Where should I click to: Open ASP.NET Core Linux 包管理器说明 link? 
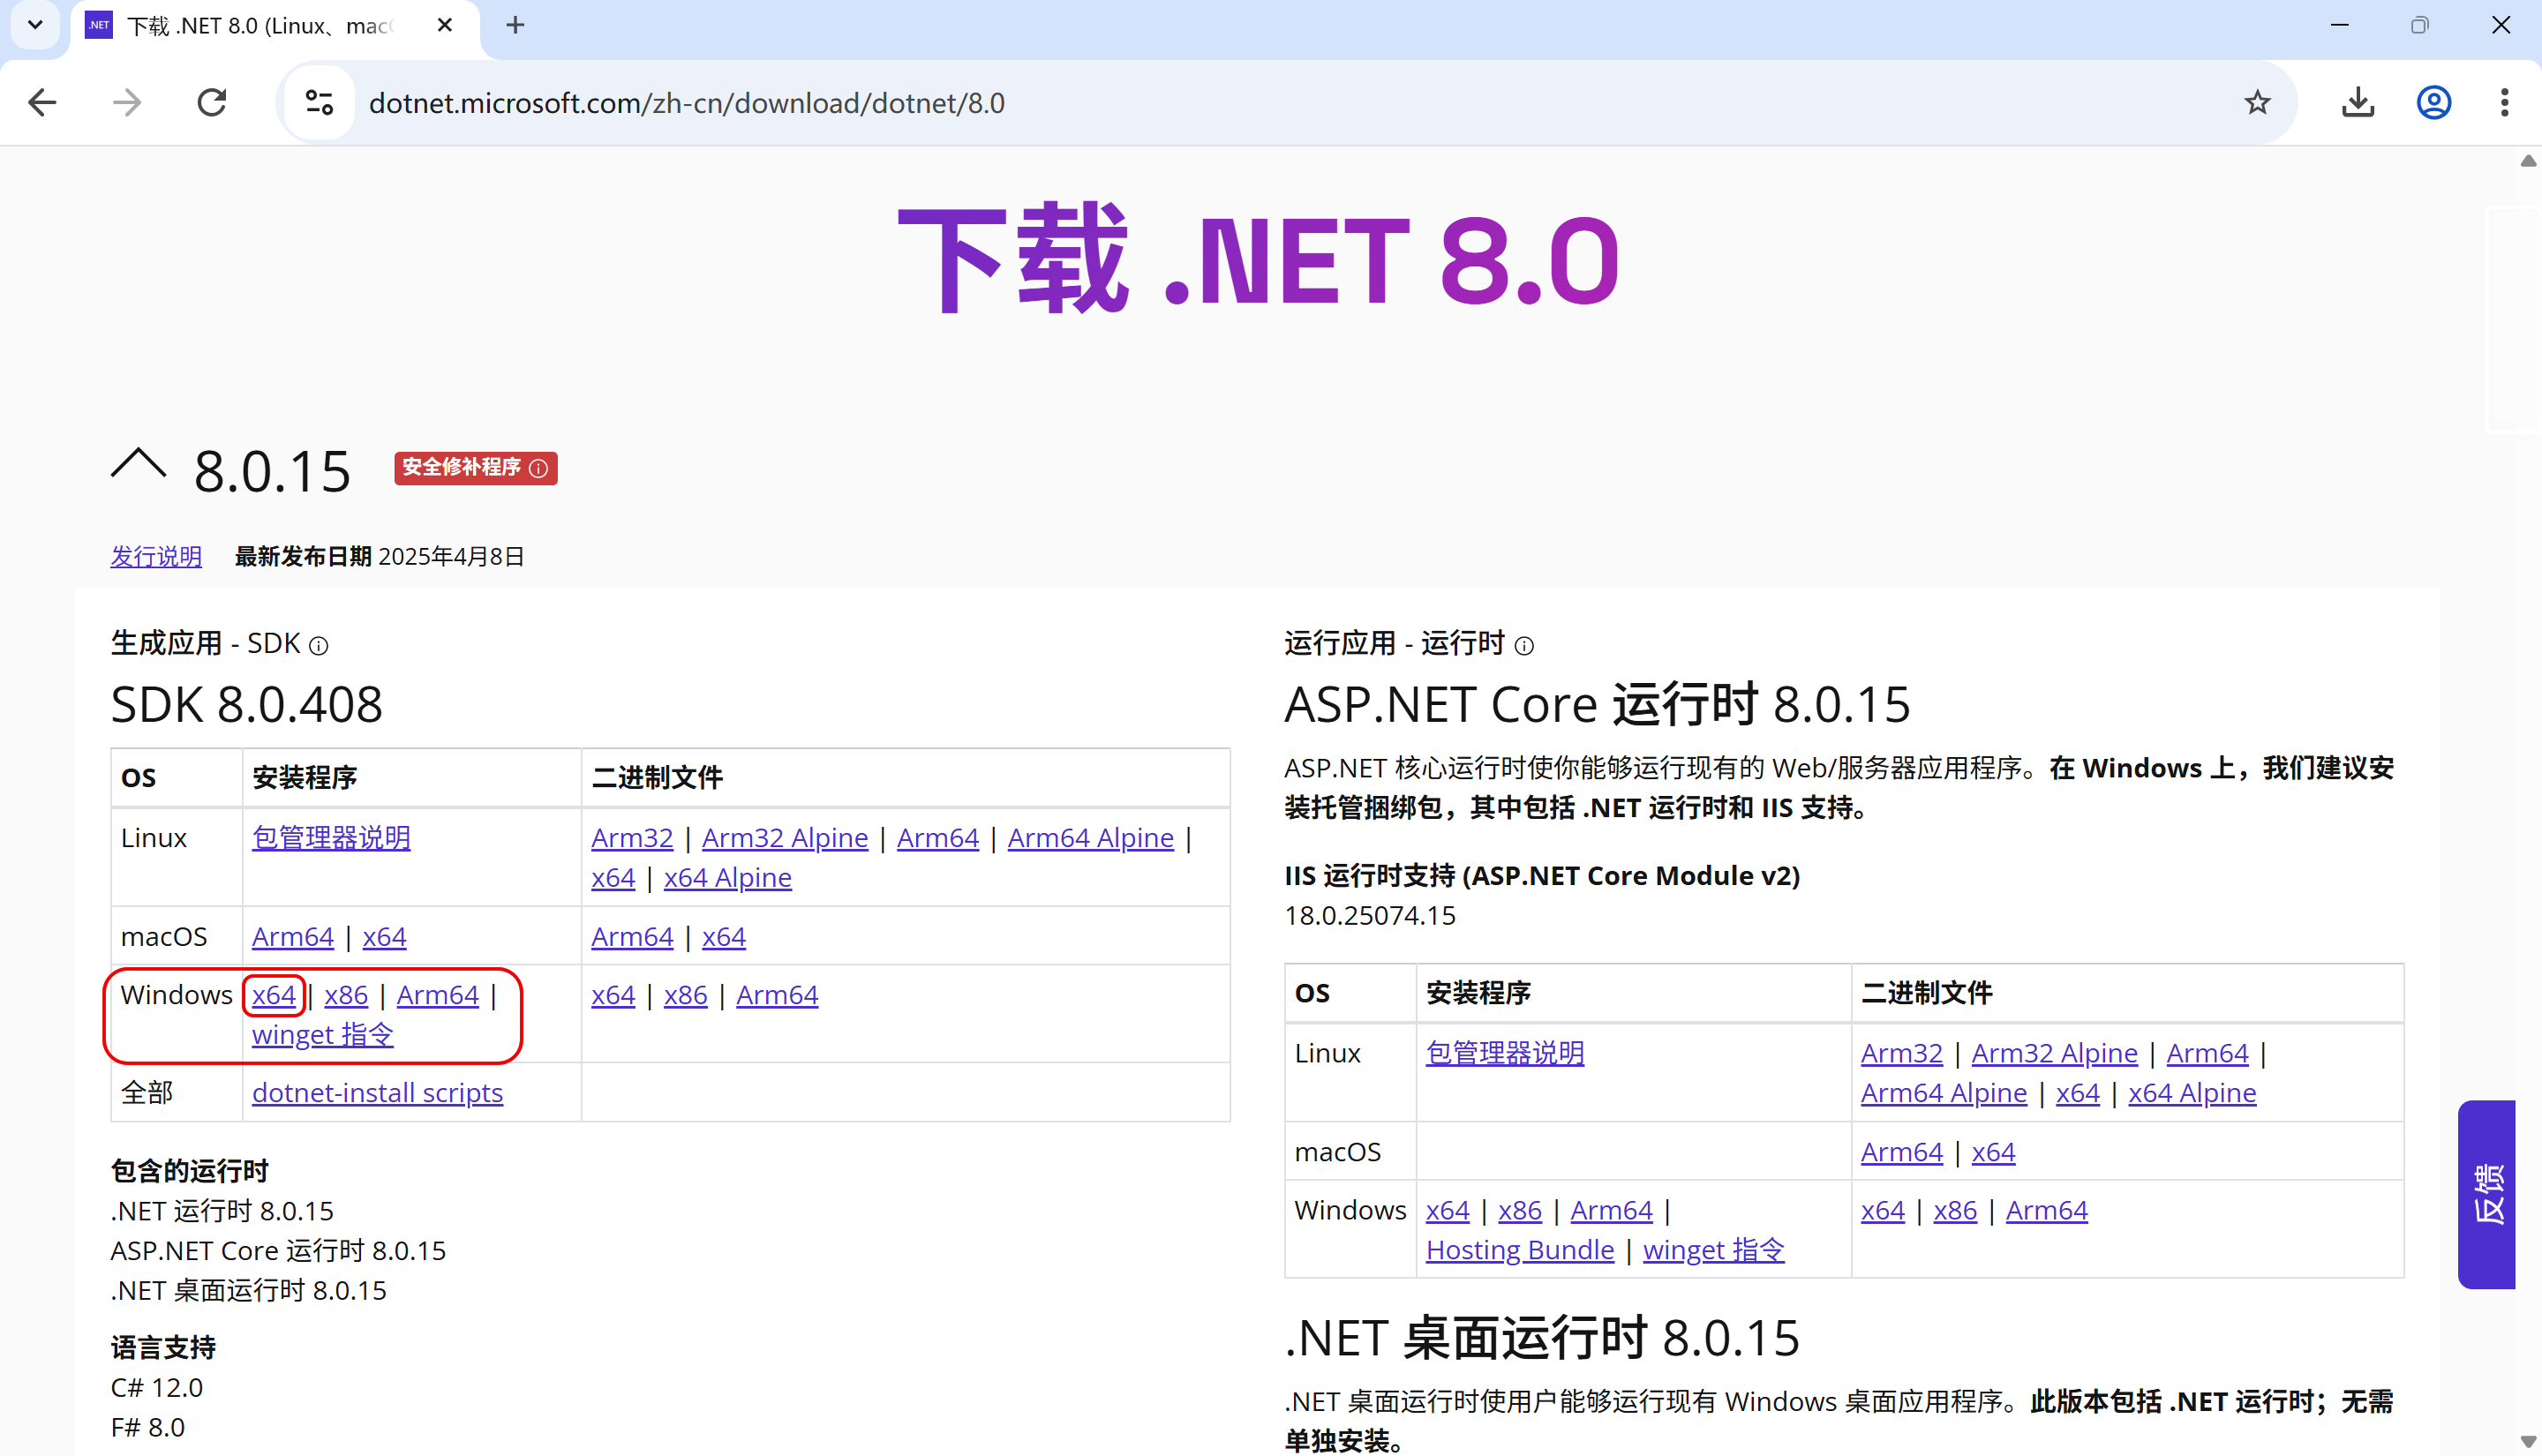tap(1505, 1053)
